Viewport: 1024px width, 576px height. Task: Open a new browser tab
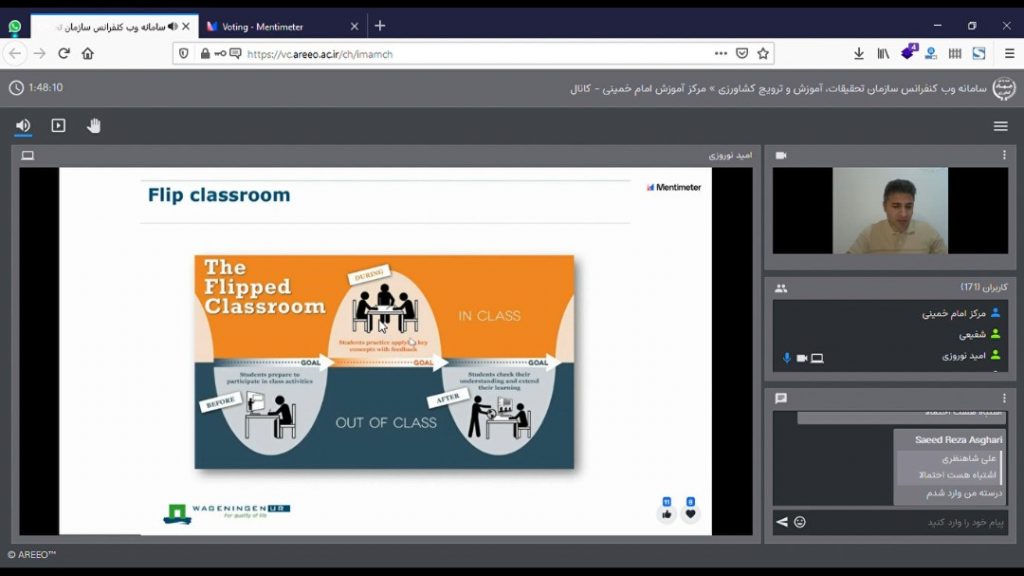[x=380, y=26]
